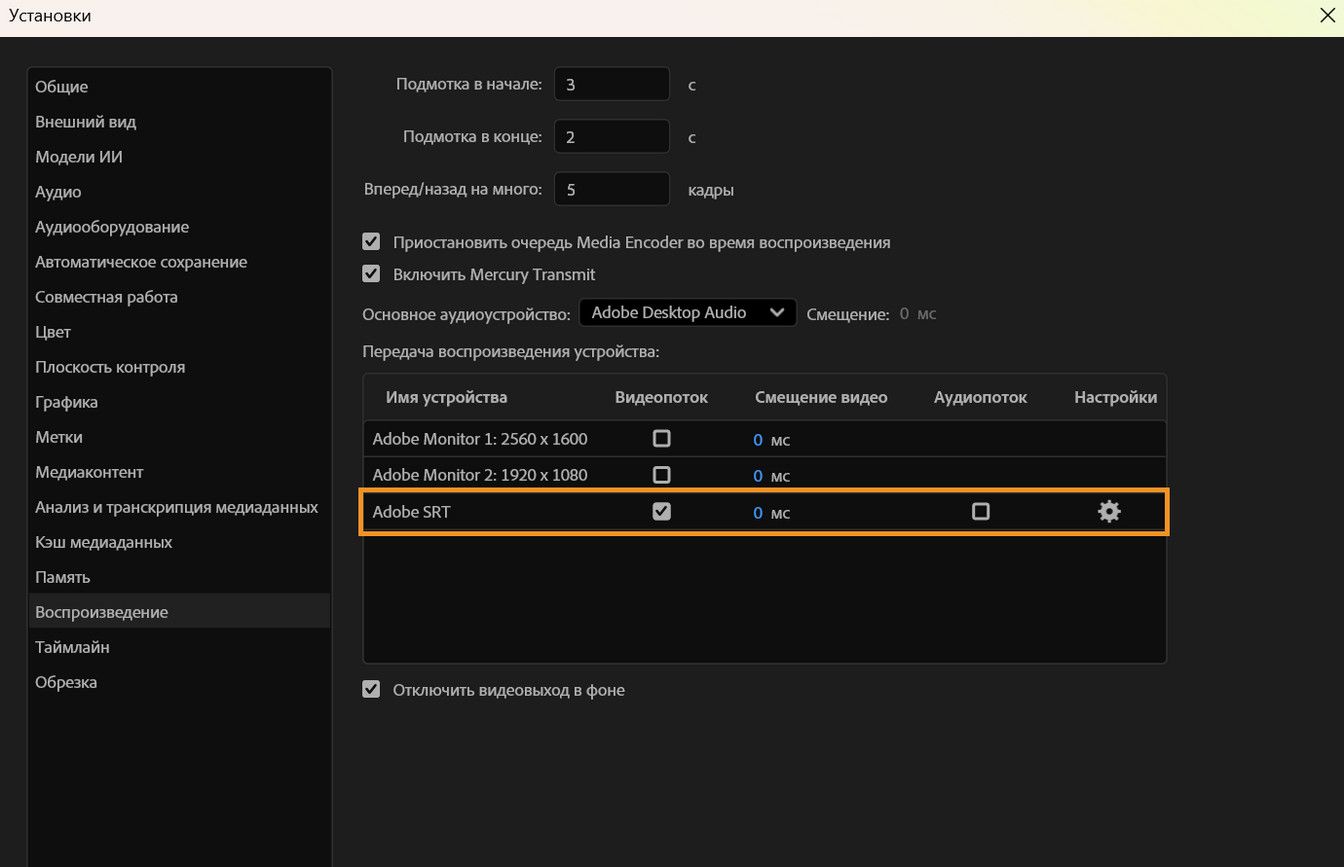1344x867 pixels.
Task: Edit the Подмотка в начале value
Action: 611,83
